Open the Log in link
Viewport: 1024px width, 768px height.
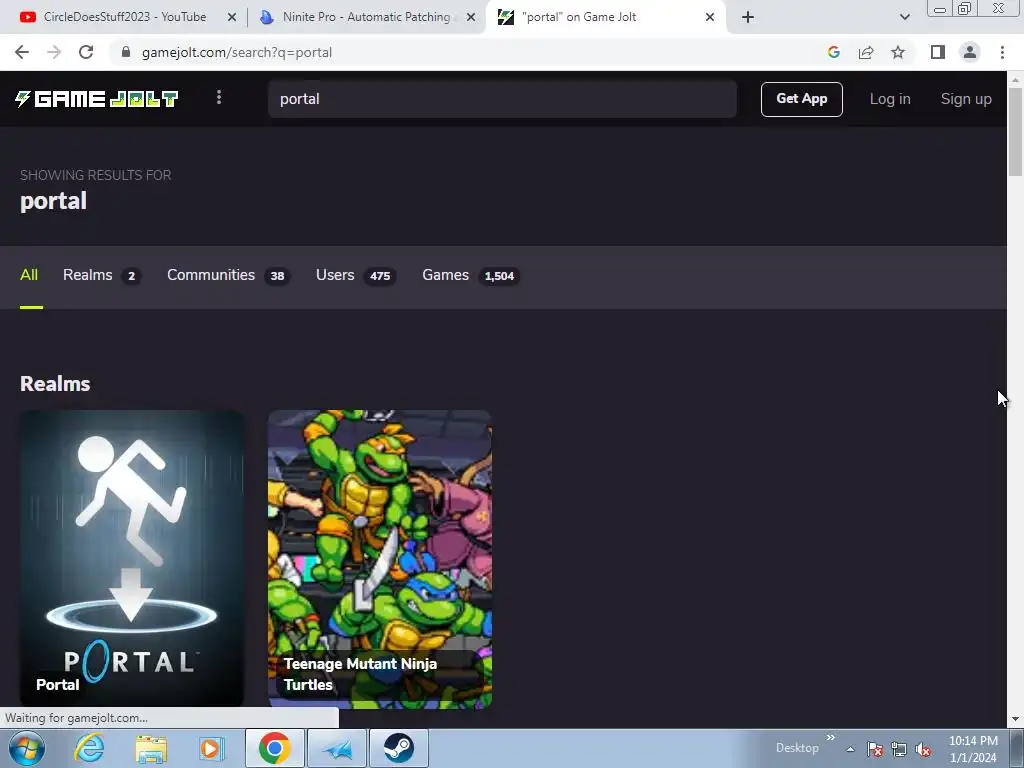pyautogui.click(x=889, y=99)
